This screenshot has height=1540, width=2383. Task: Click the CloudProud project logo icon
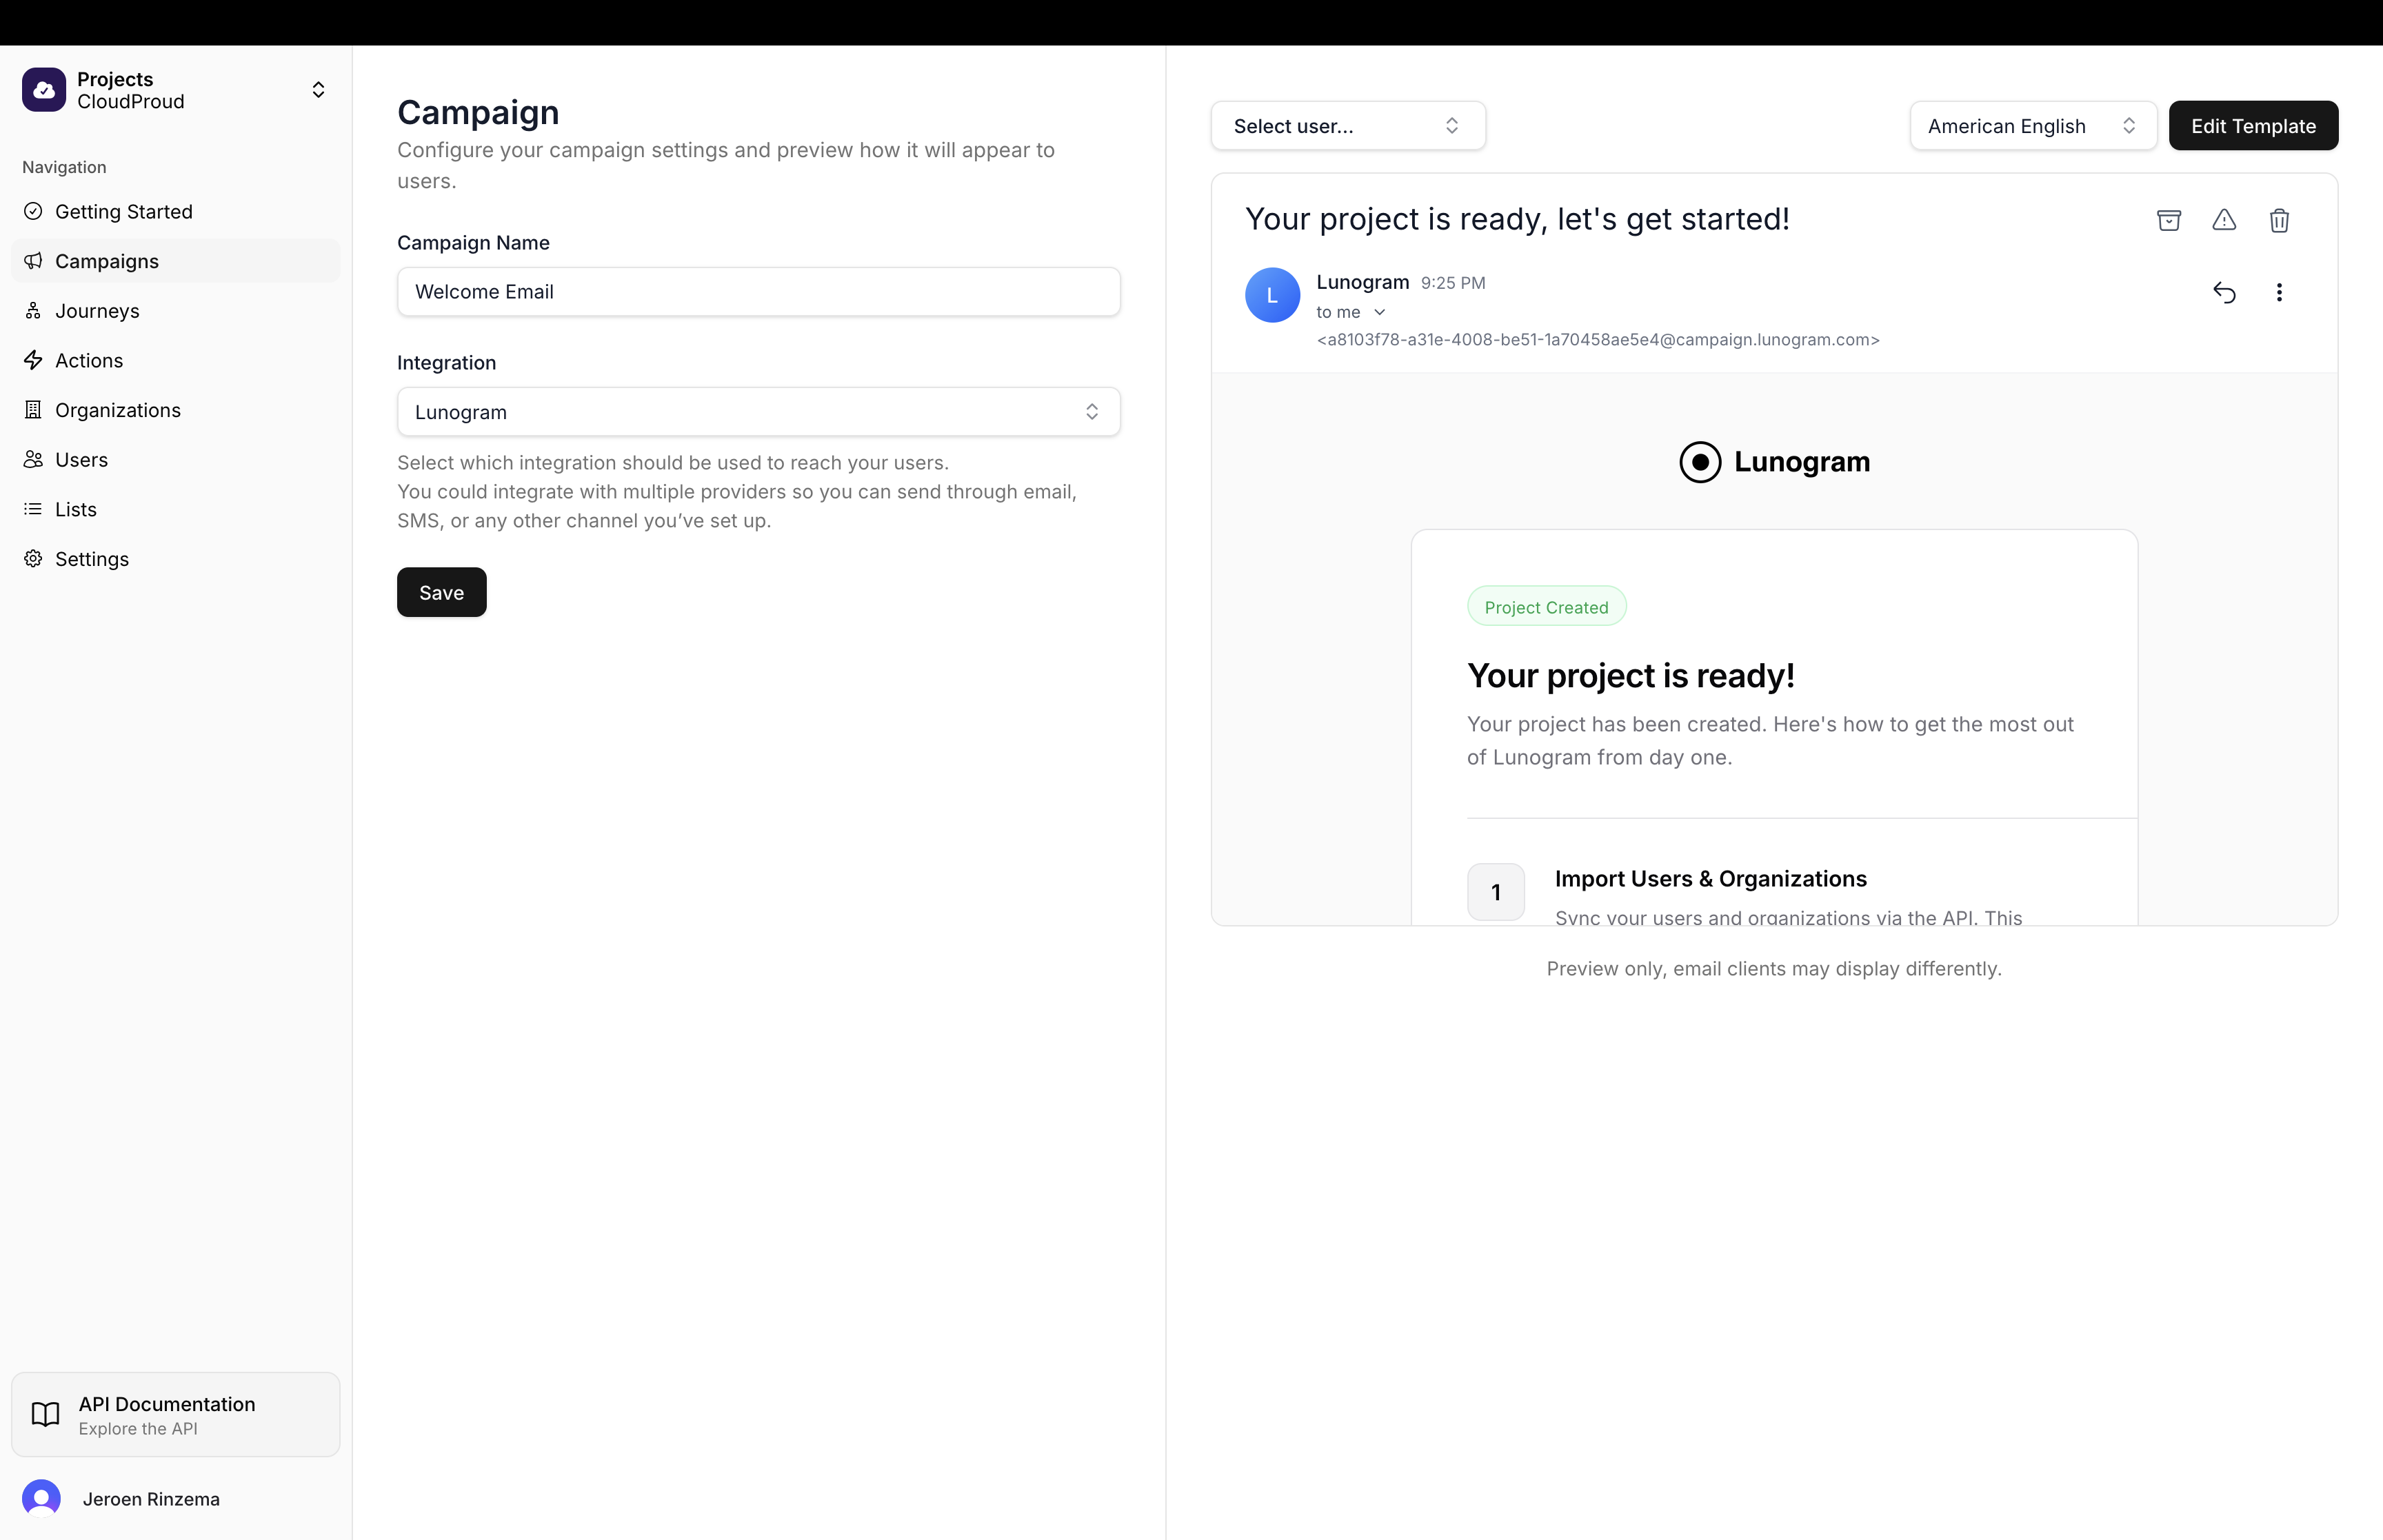pyautogui.click(x=44, y=90)
